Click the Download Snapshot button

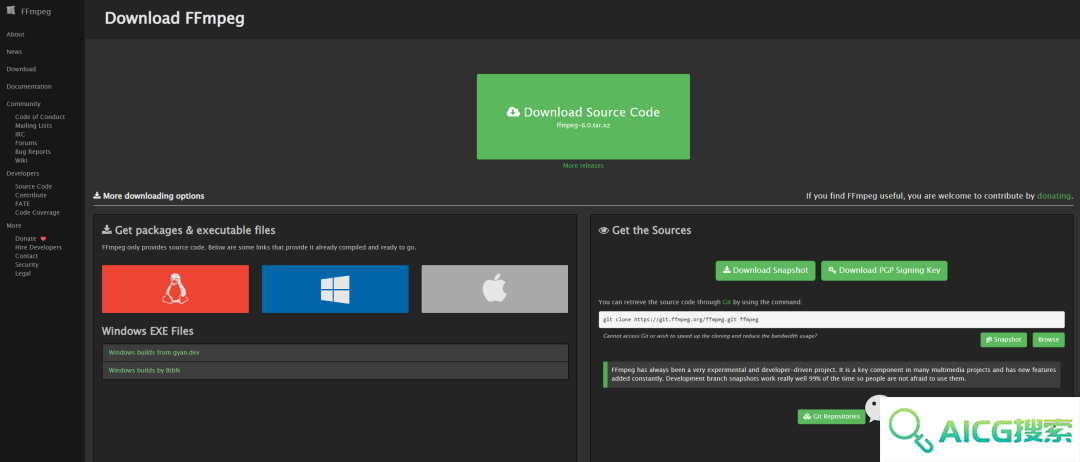(766, 271)
